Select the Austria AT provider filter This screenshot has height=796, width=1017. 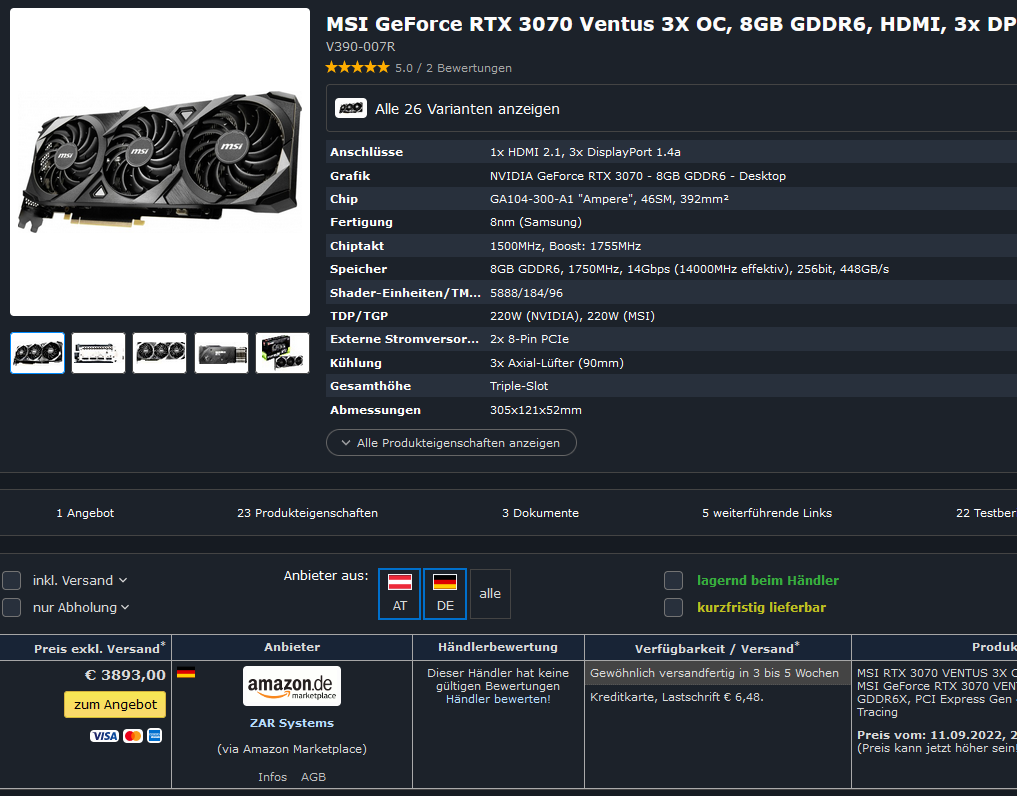click(400, 594)
